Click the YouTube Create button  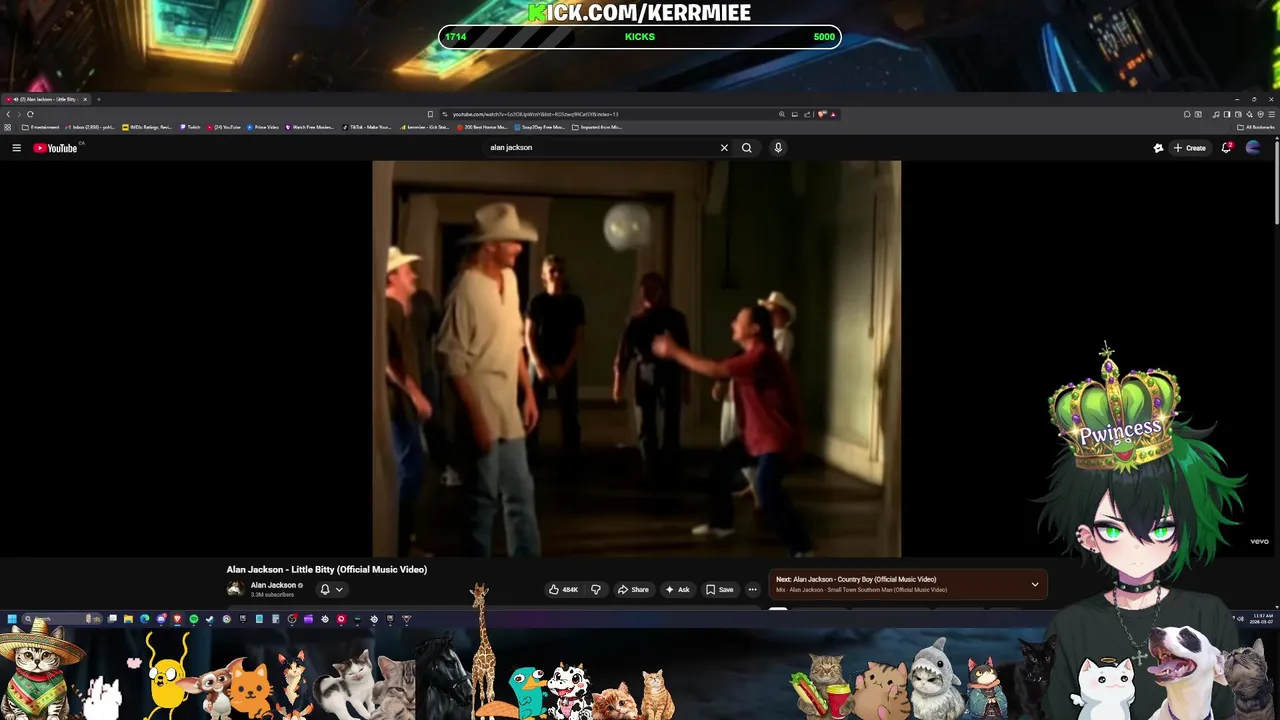coord(1190,148)
